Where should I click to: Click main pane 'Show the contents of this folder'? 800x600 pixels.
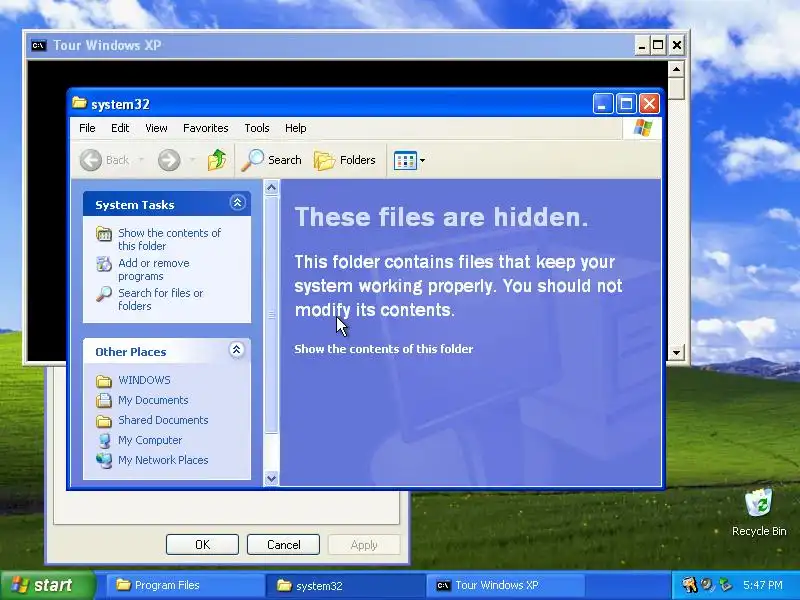tap(384, 349)
